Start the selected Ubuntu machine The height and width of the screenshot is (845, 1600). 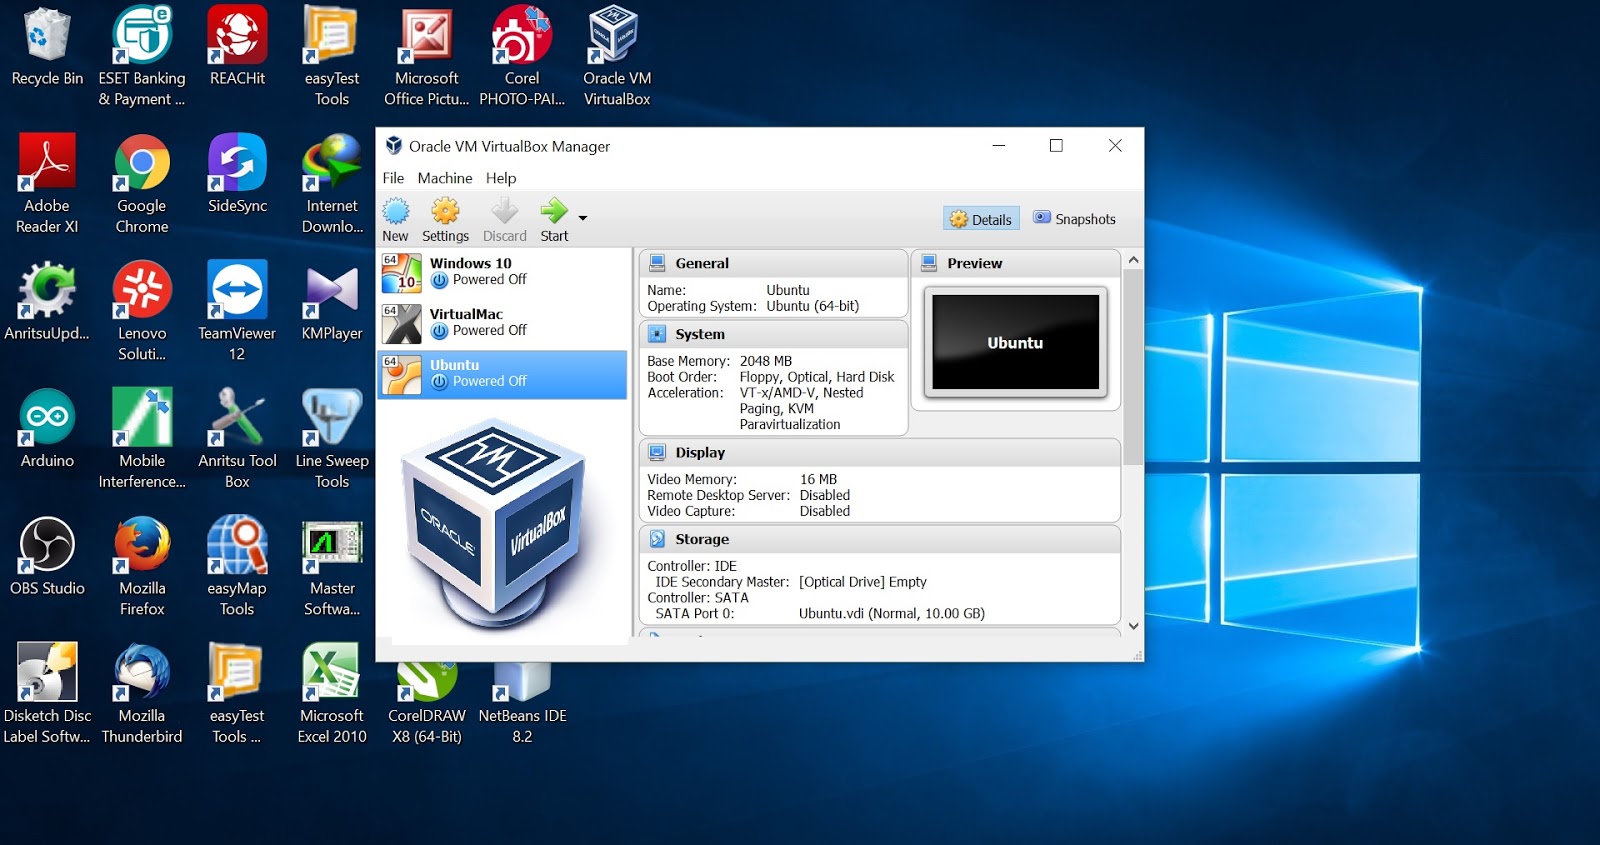554,219
